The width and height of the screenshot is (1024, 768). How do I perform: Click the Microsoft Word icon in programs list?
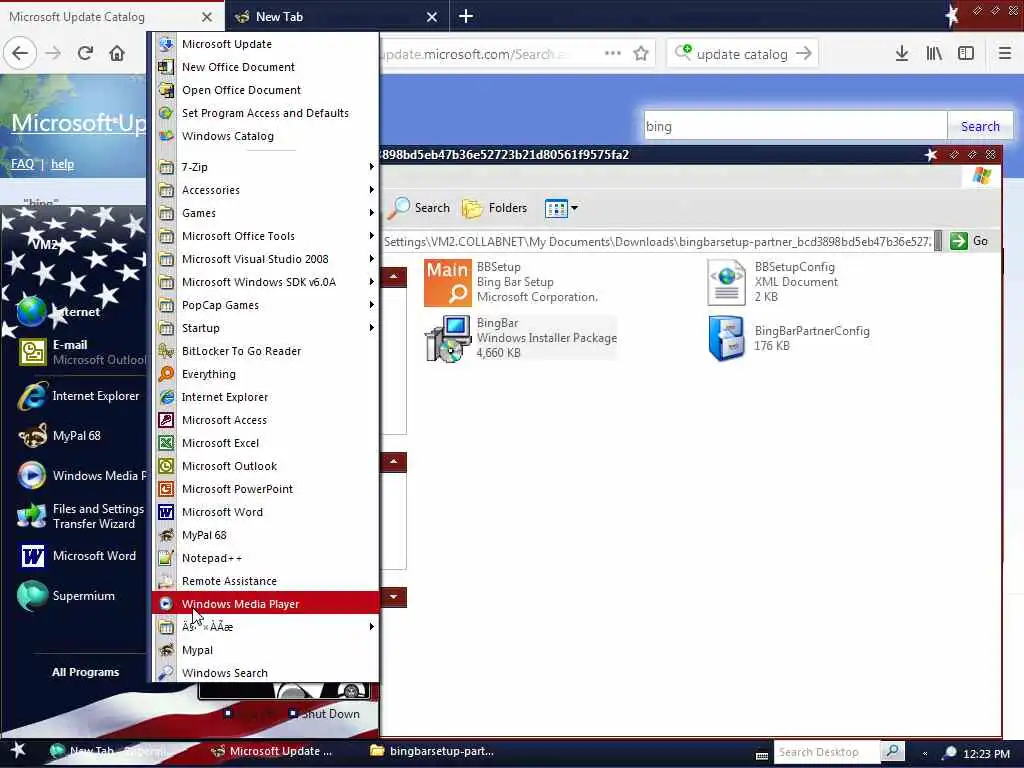(167, 512)
